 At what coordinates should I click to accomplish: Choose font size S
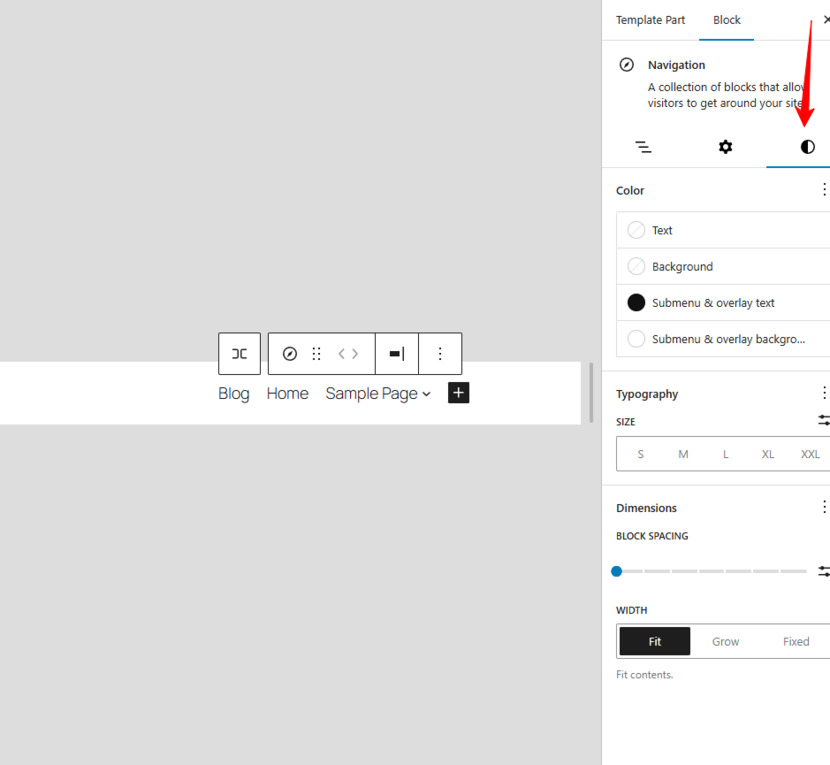[640, 454]
